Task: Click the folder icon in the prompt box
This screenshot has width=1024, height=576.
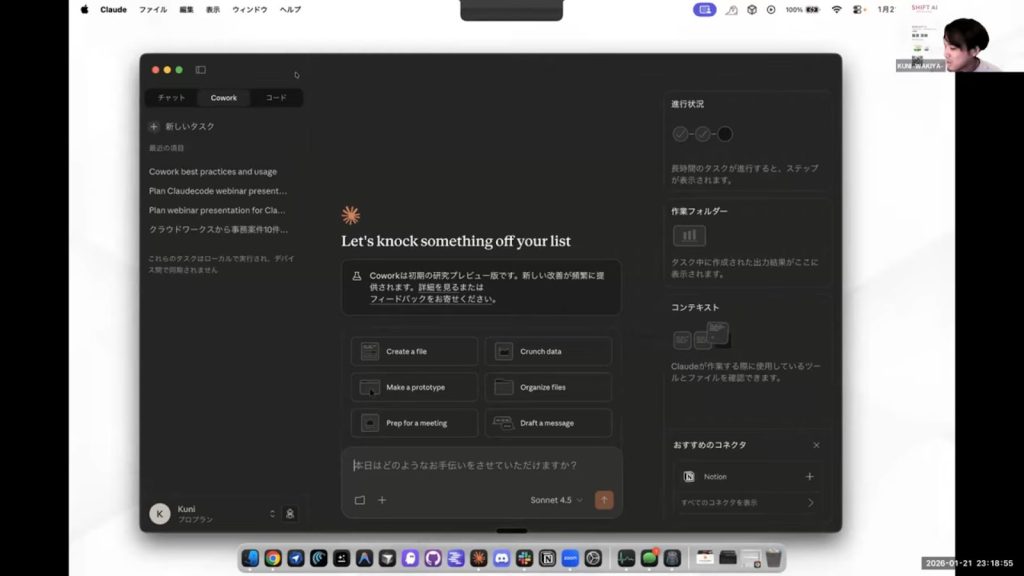Action: (x=360, y=500)
